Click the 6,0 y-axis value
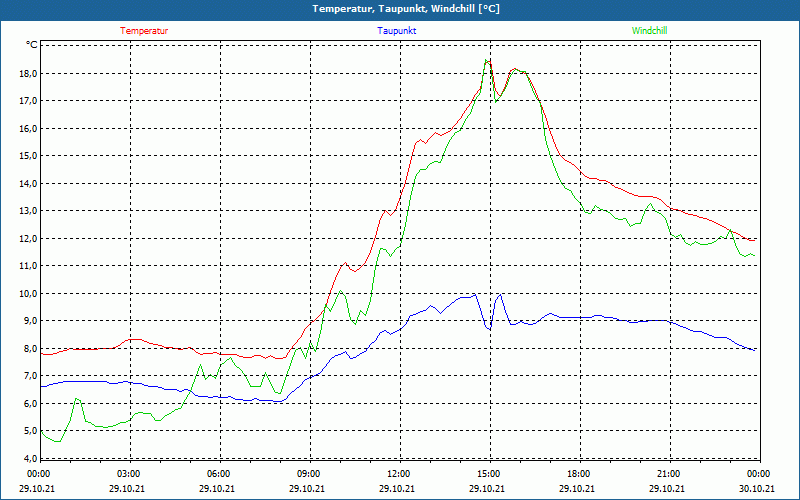Image resolution: width=800 pixels, height=500 pixels. [x=31, y=403]
